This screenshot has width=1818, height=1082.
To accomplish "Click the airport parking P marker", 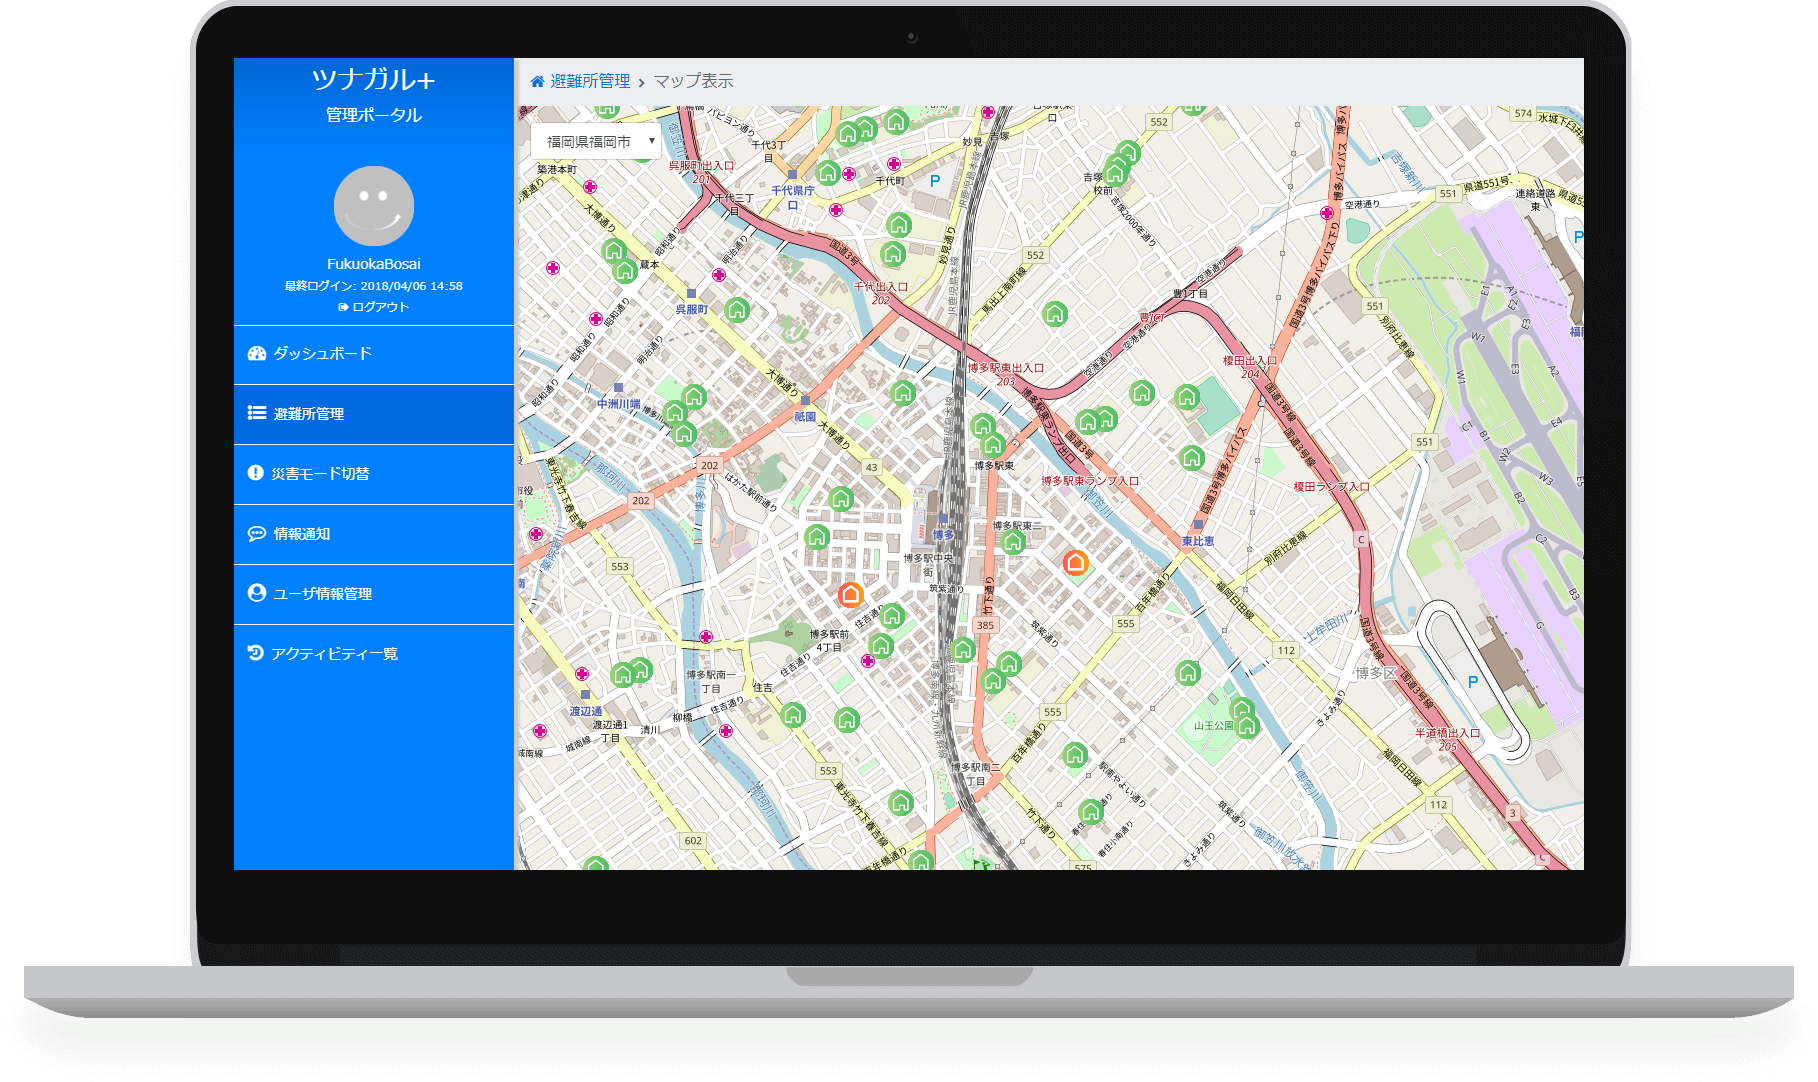I will pyautogui.click(x=1472, y=682).
